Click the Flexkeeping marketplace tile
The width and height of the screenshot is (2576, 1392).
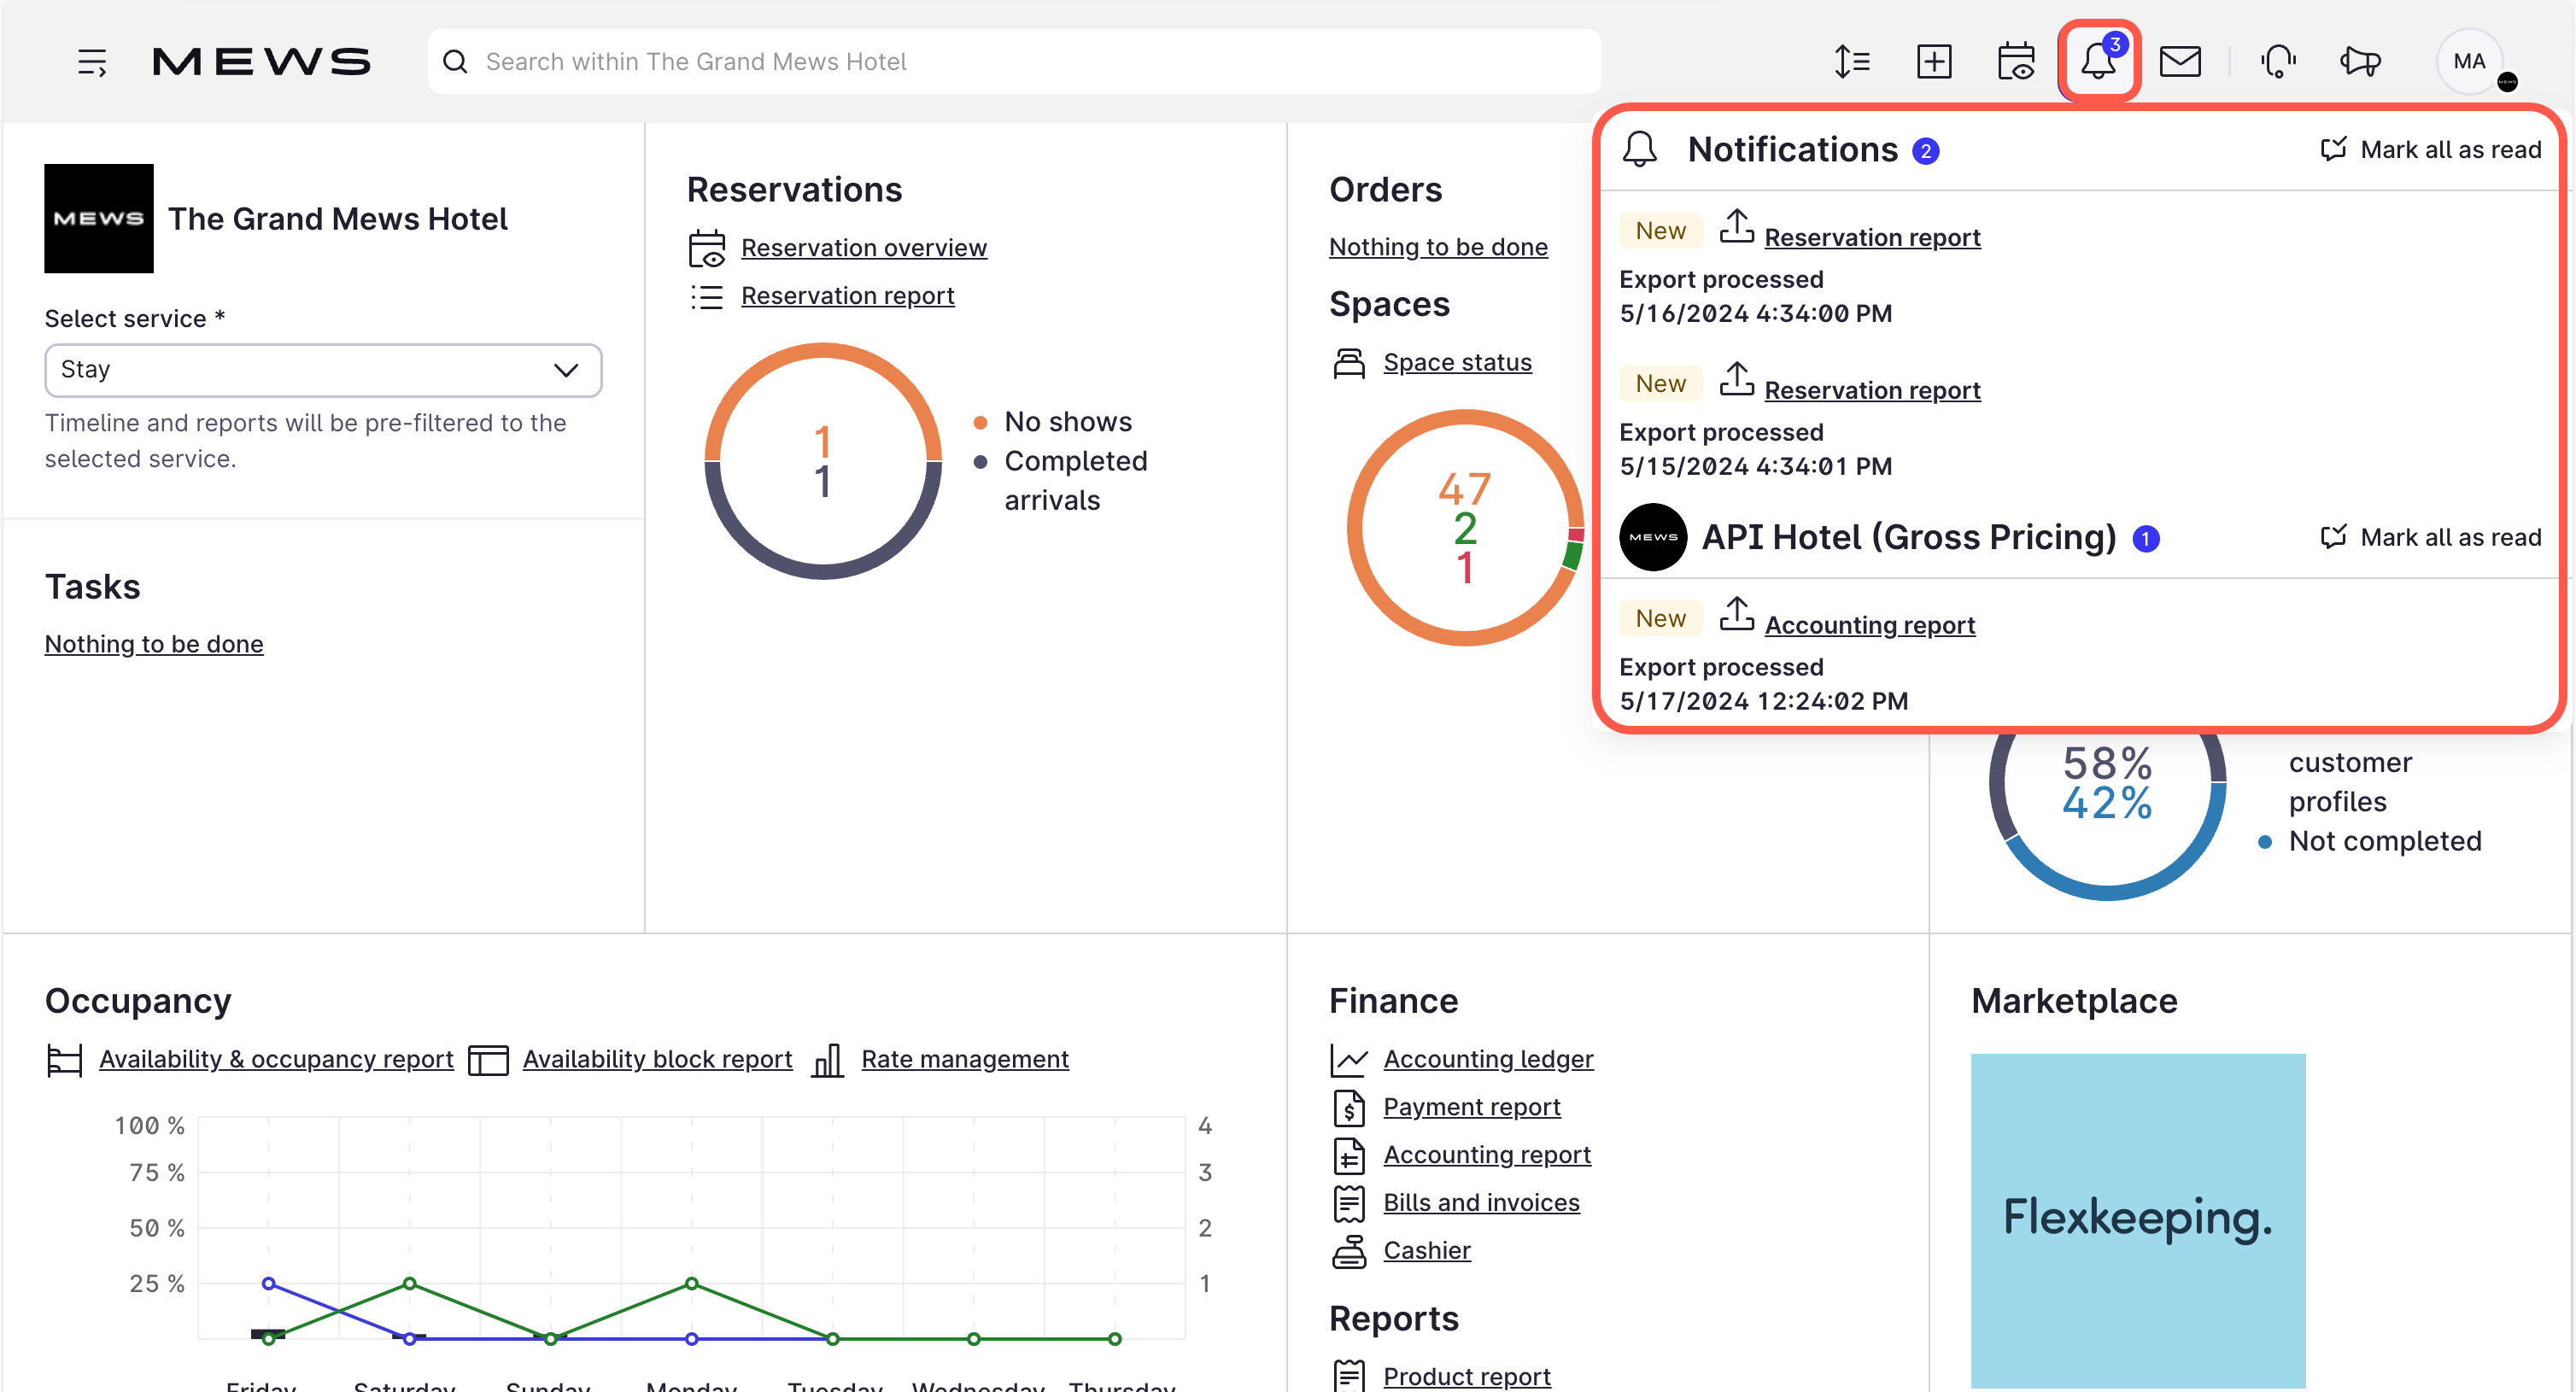coord(2137,1221)
